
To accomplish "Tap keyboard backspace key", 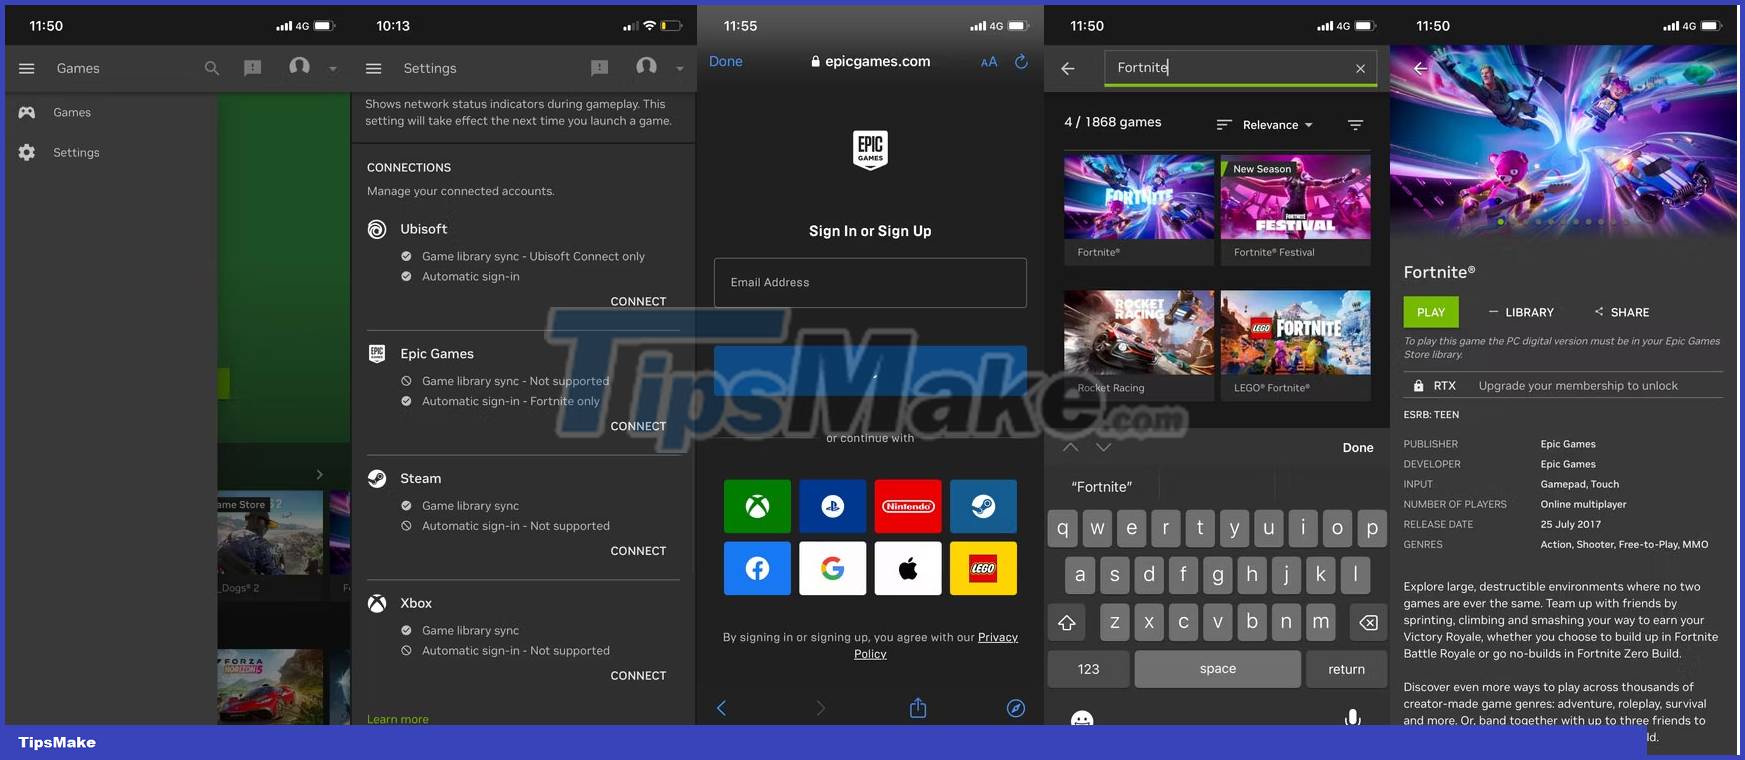I will 1367,622.
